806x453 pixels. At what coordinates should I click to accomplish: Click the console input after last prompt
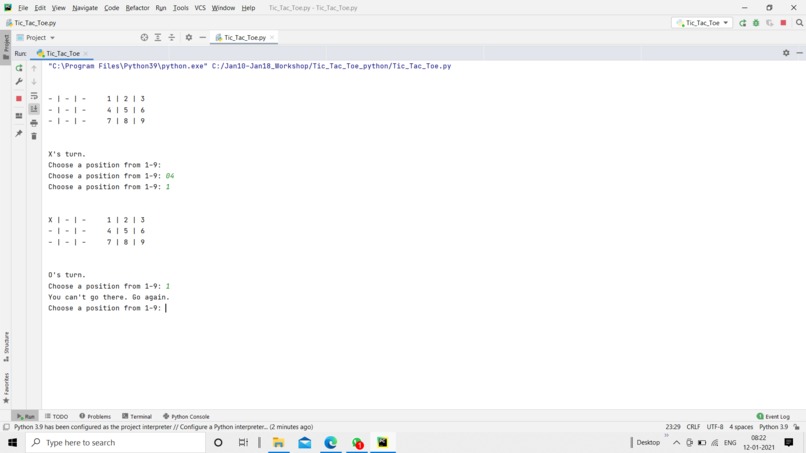coord(166,308)
